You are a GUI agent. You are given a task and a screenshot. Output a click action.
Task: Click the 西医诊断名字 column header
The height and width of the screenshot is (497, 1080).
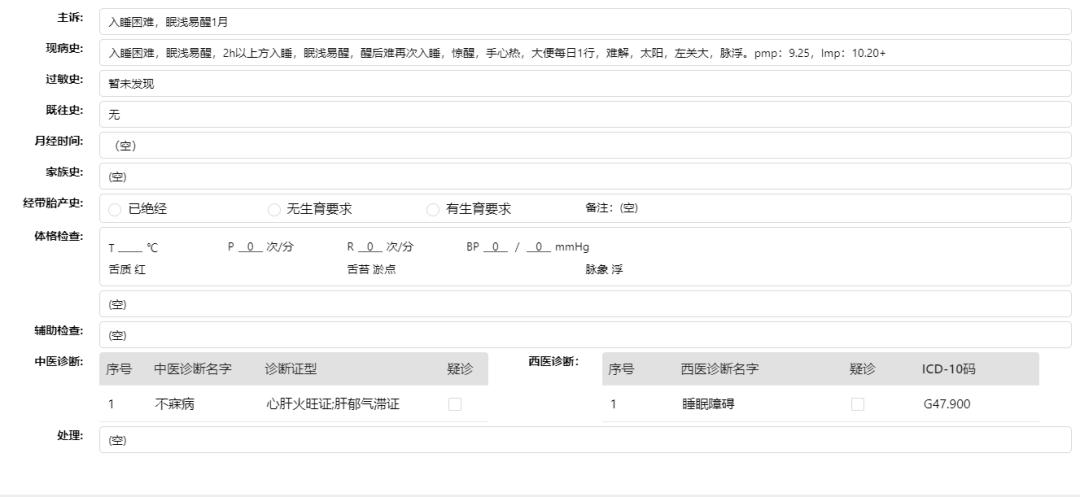pyautogui.click(x=720, y=369)
